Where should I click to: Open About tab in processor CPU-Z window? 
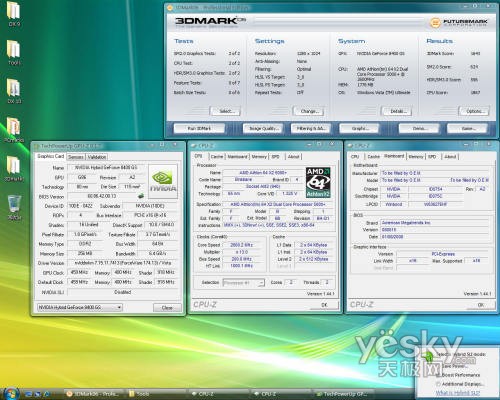(293, 156)
